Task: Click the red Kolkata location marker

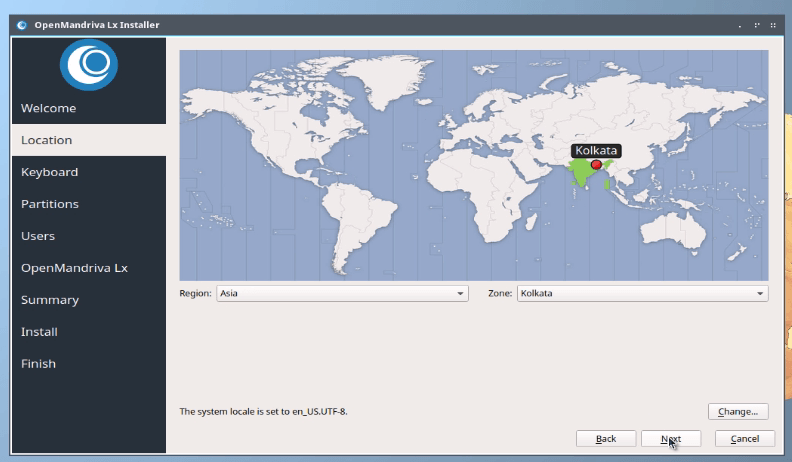Action: pyautogui.click(x=596, y=165)
